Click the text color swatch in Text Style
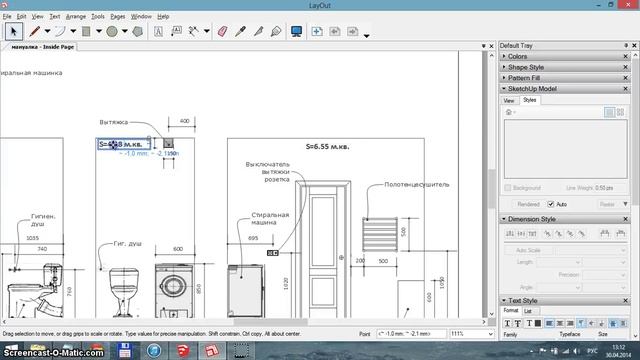Screen dimensions: 640x360 [538, 323]
